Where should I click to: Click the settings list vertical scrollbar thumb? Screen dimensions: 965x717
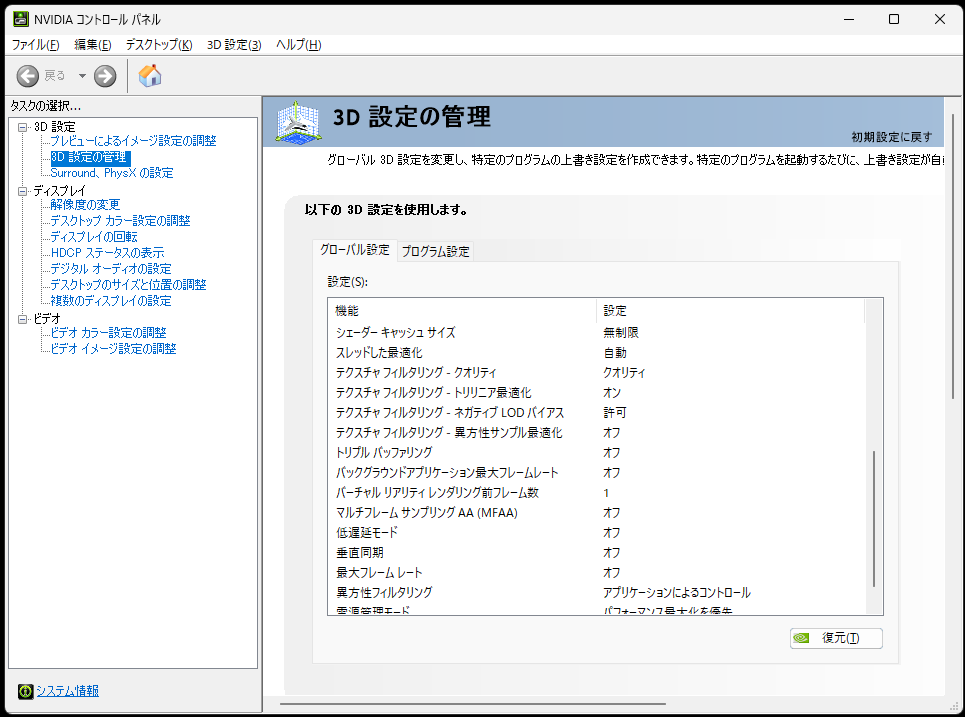pos(874,519)
